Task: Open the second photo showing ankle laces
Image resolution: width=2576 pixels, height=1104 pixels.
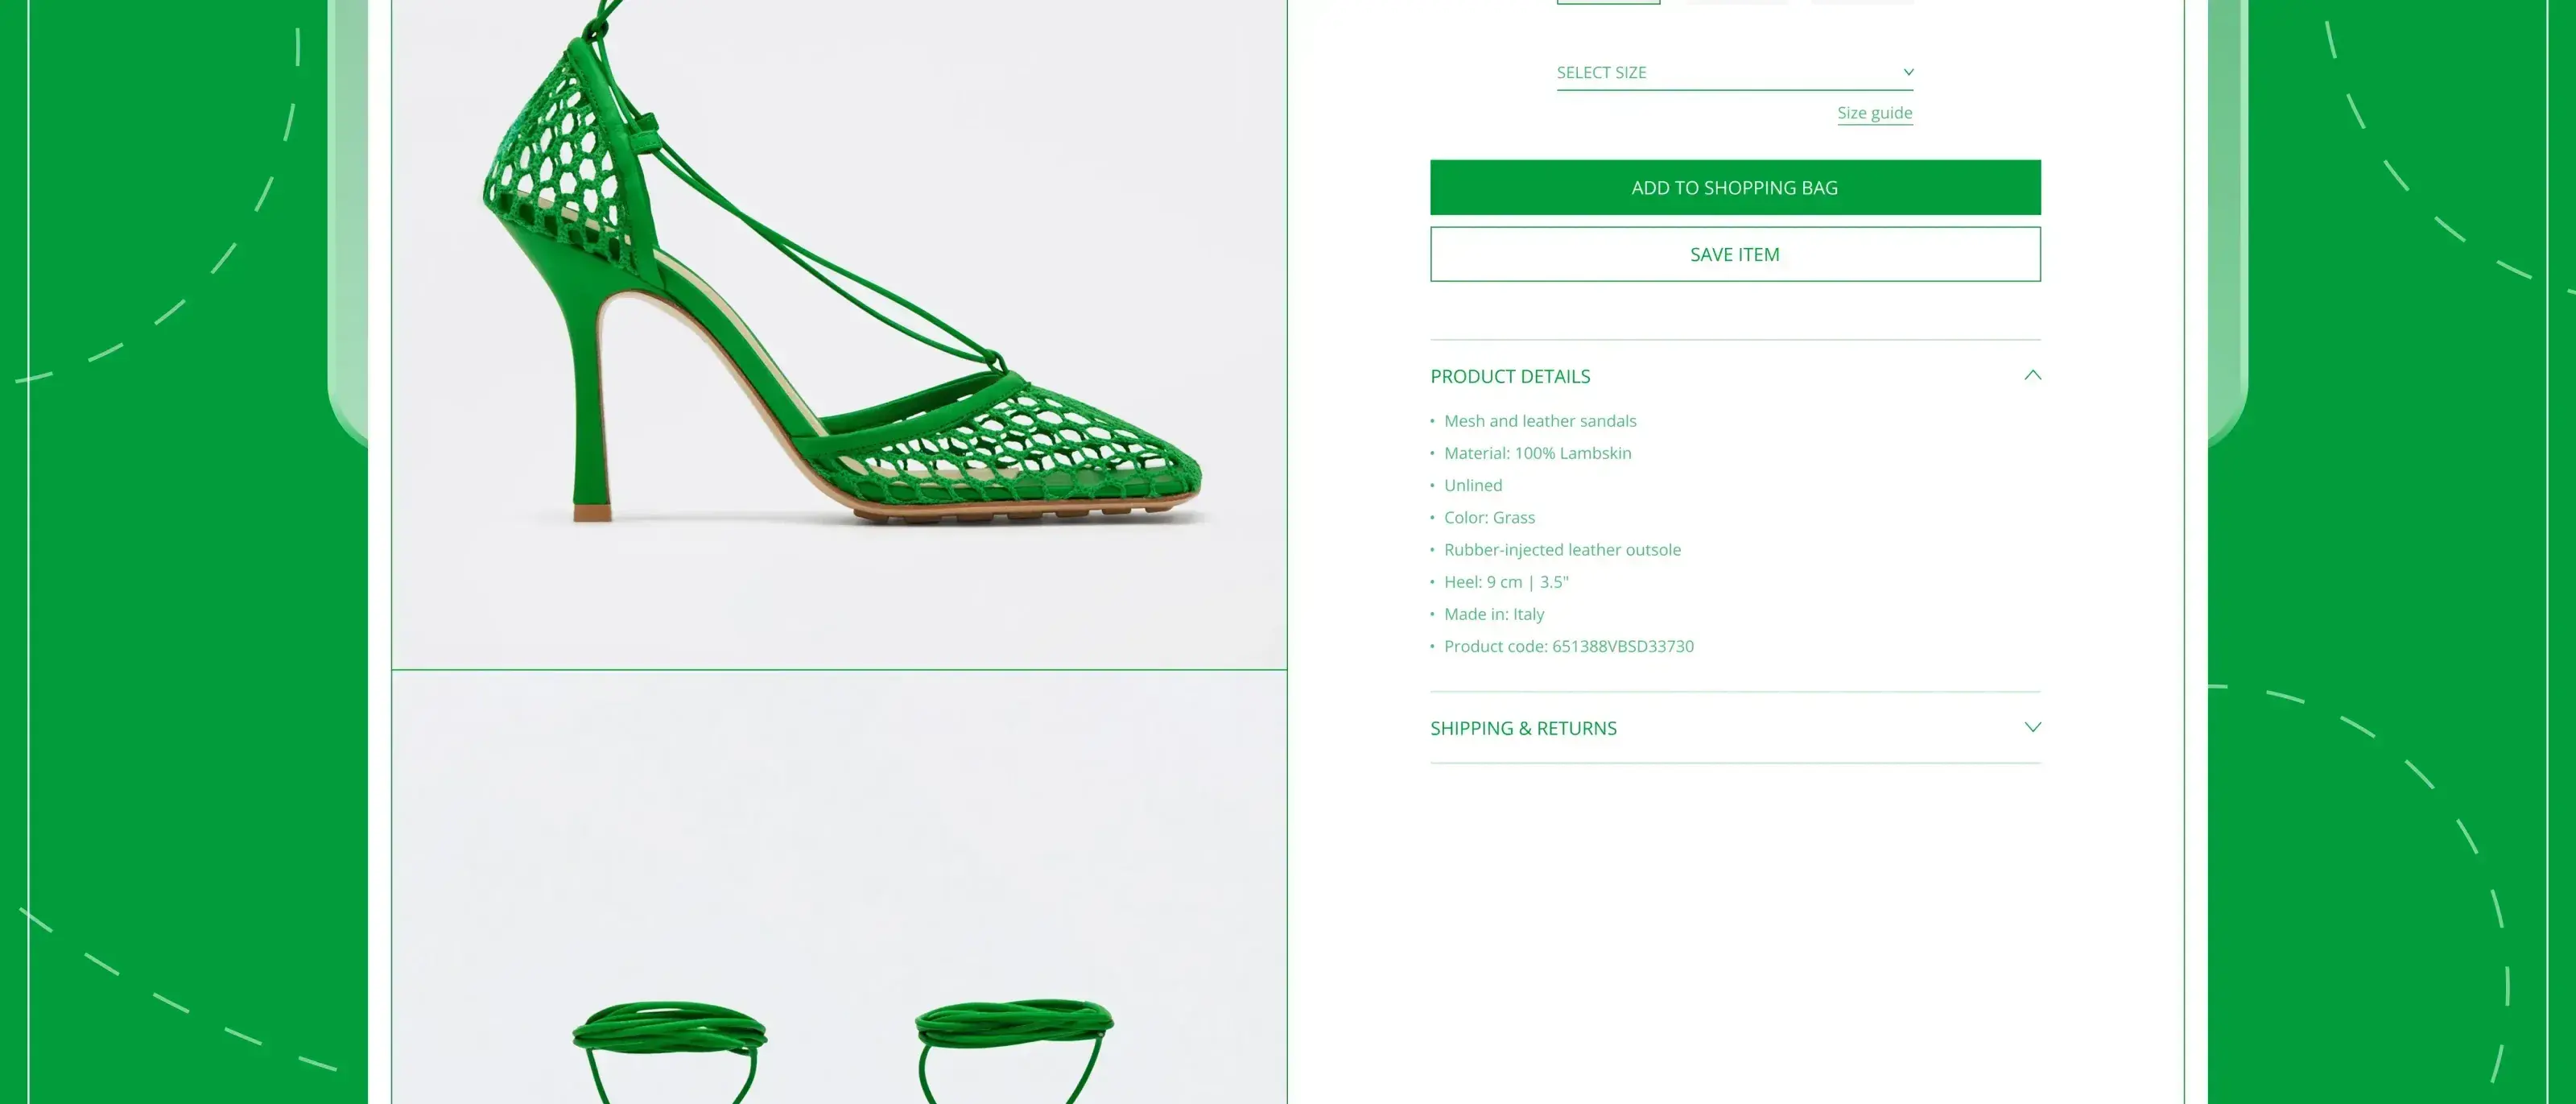Action: (x=838, y=887)
